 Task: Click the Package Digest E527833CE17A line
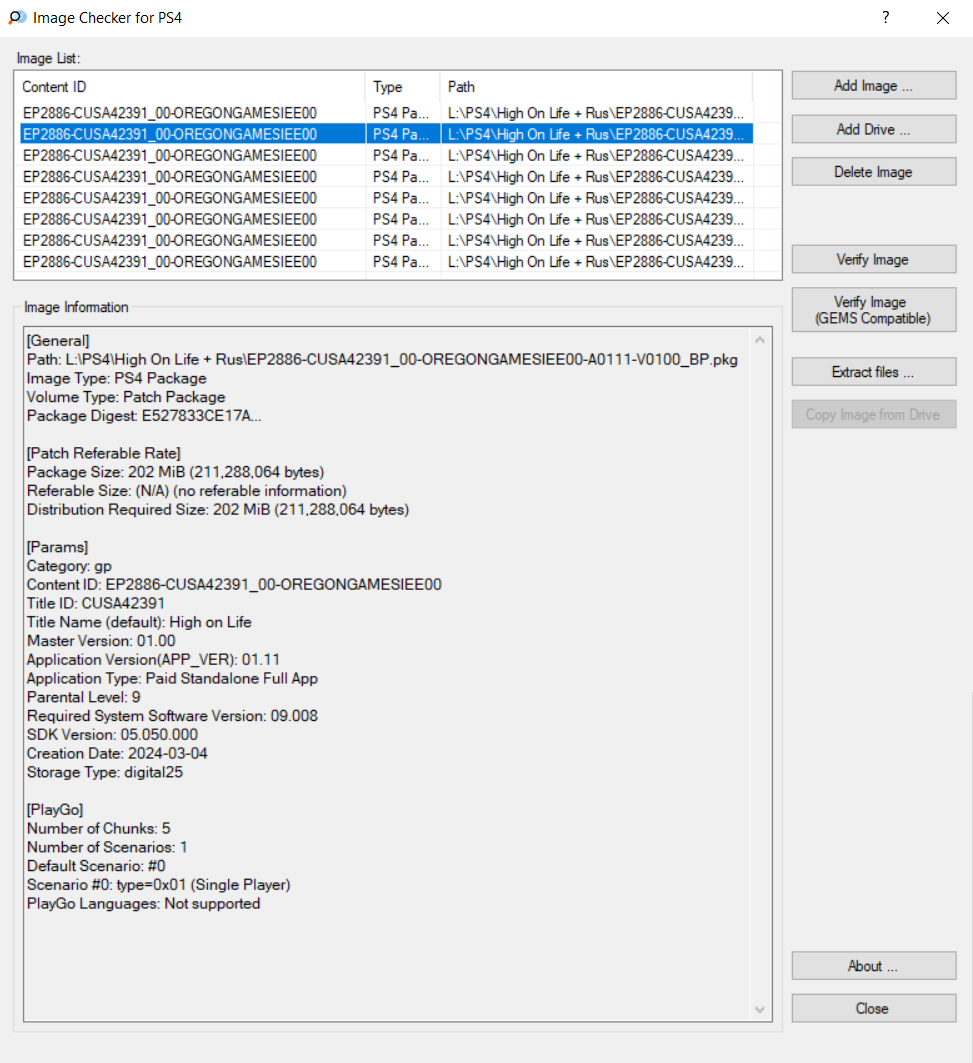(x=144, y=416)
